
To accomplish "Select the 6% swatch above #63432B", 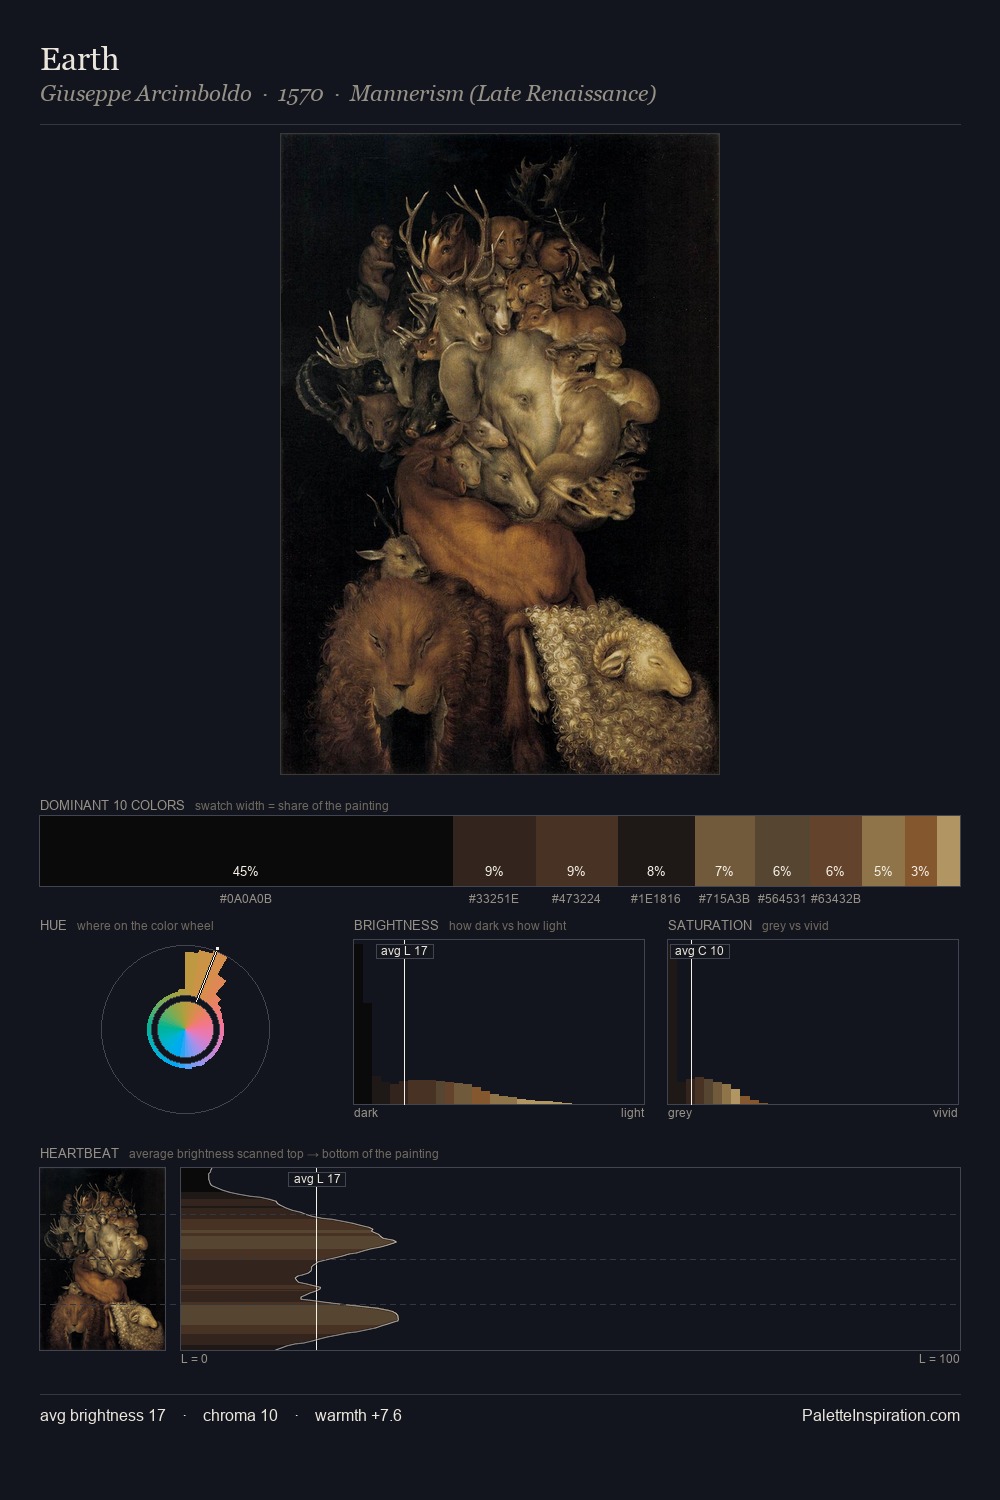I will click(835, 851).
